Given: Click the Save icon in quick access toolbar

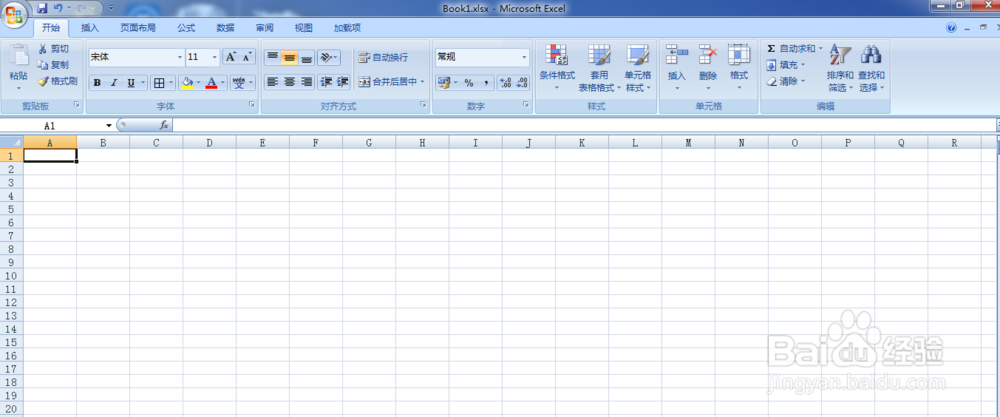Looking at the screenshot, I should coord(42,8).
